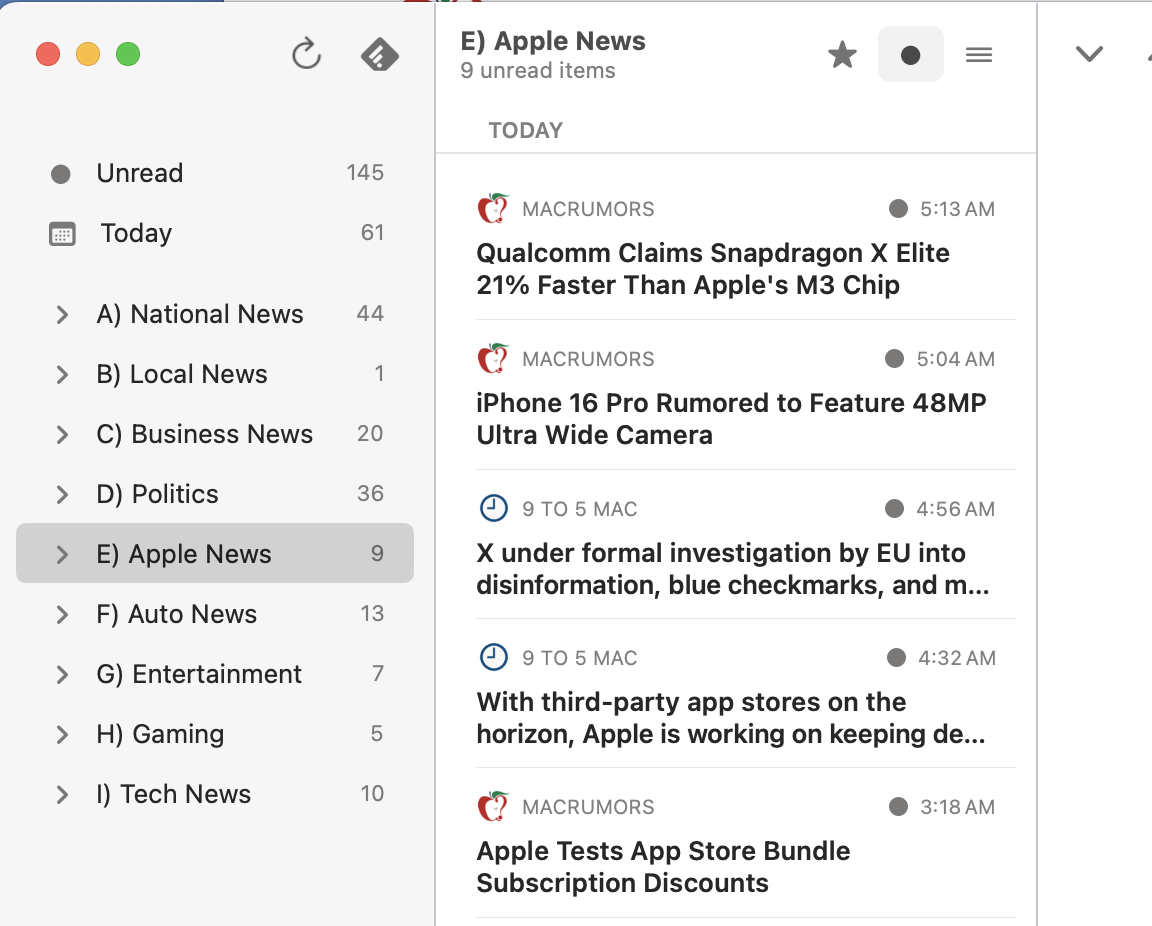Select B) Local News label
The height and width of the screenshot is (926, 1152).
point(182,375)
